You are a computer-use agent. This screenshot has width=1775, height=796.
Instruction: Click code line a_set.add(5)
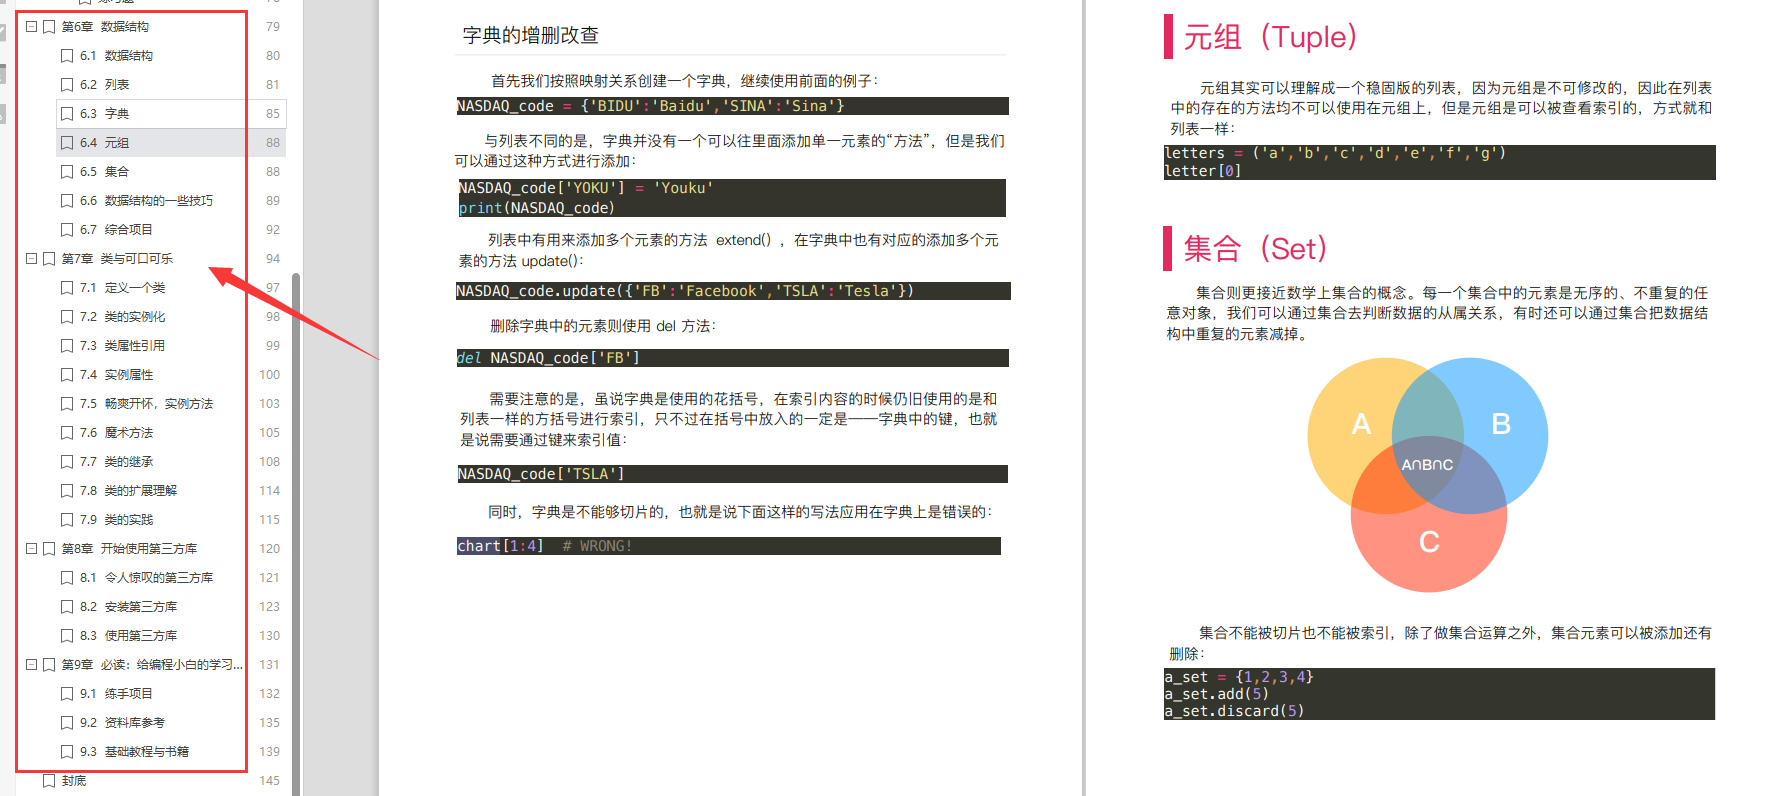click(1217, 694)
